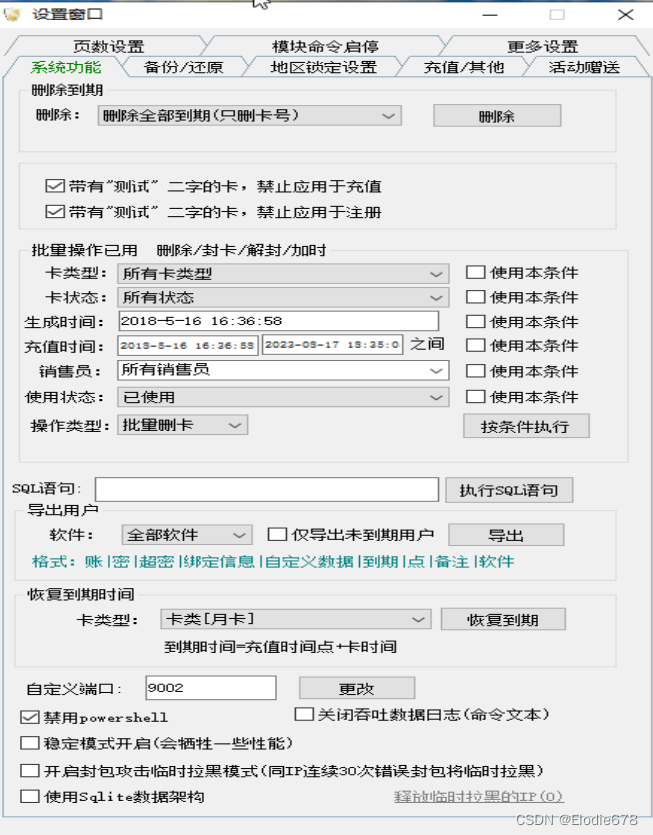Screen dimensions: 653x835
Task: Close the 设置窗口 window
Action: coord(625,14)
